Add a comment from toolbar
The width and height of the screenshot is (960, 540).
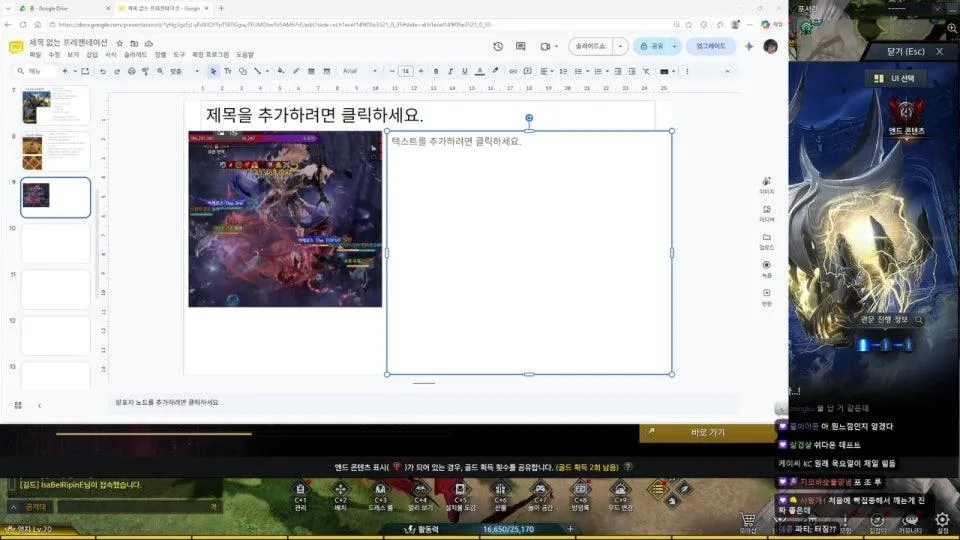tap(528, 72)
